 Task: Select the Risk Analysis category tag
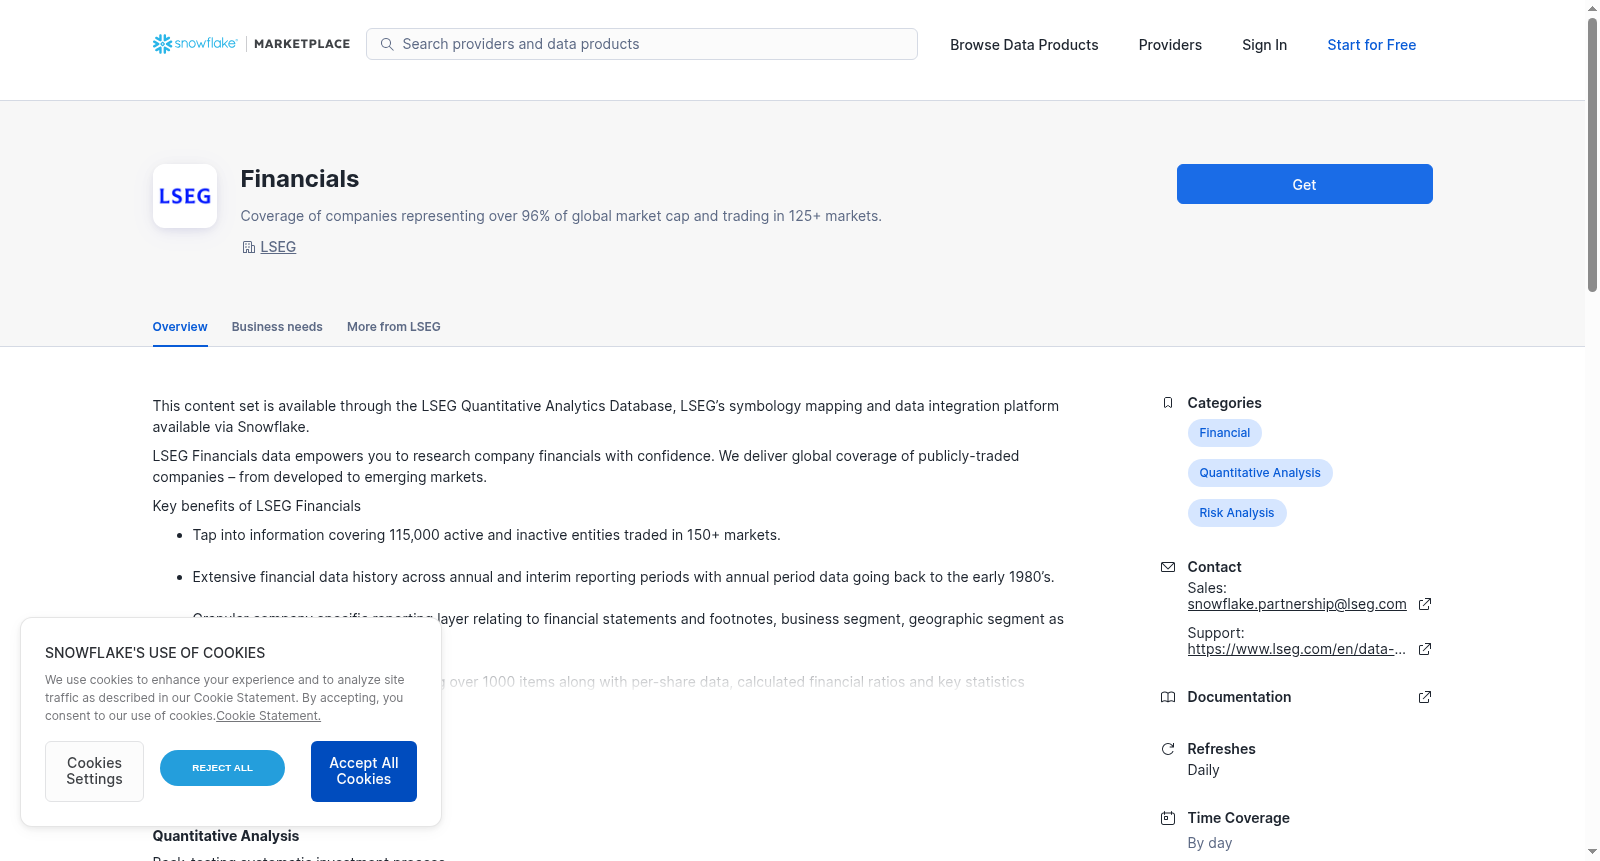1237,513
